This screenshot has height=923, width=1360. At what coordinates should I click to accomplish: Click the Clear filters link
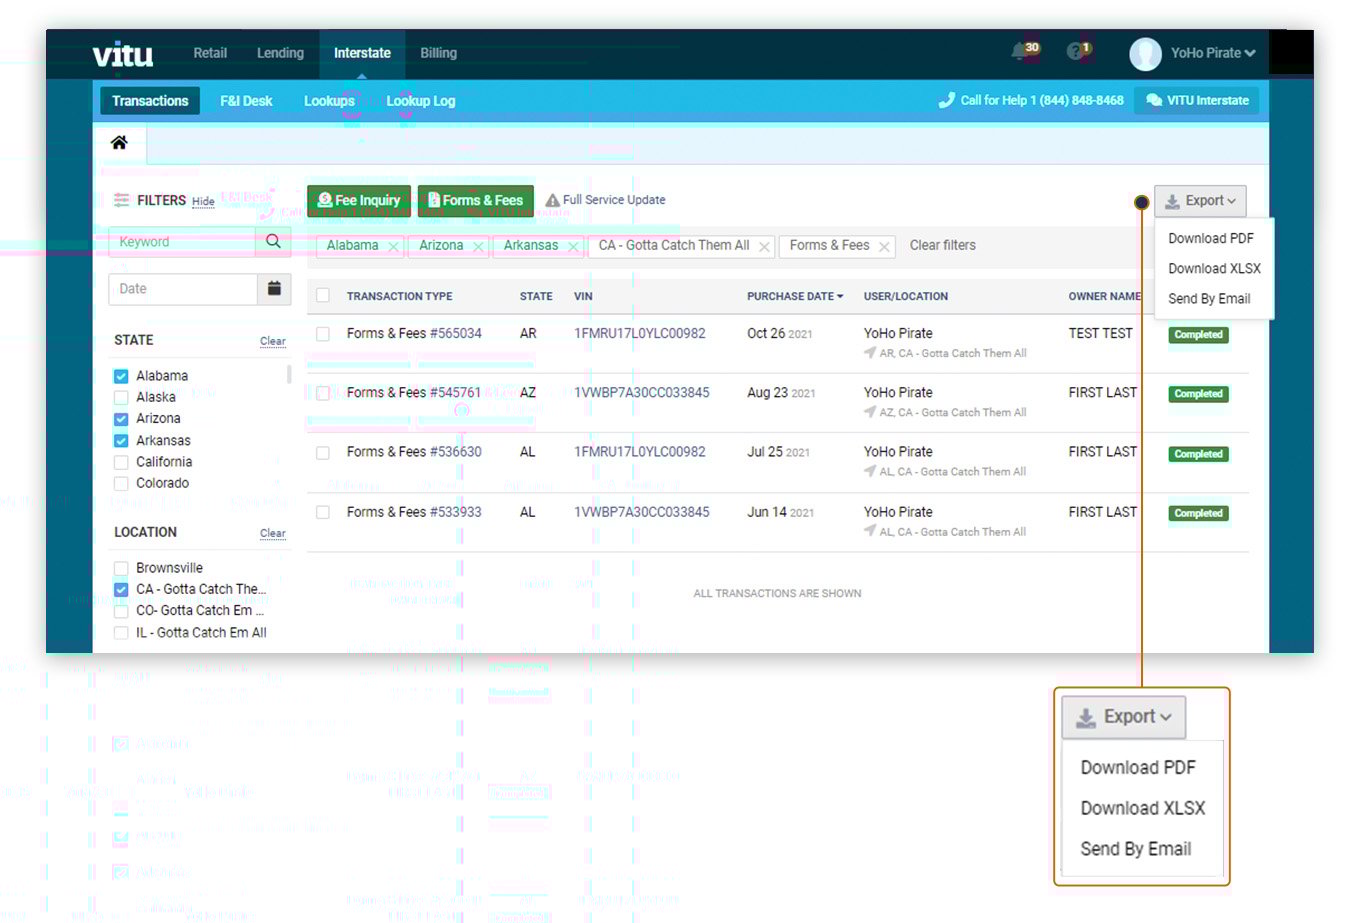click(x=942, y=246)
